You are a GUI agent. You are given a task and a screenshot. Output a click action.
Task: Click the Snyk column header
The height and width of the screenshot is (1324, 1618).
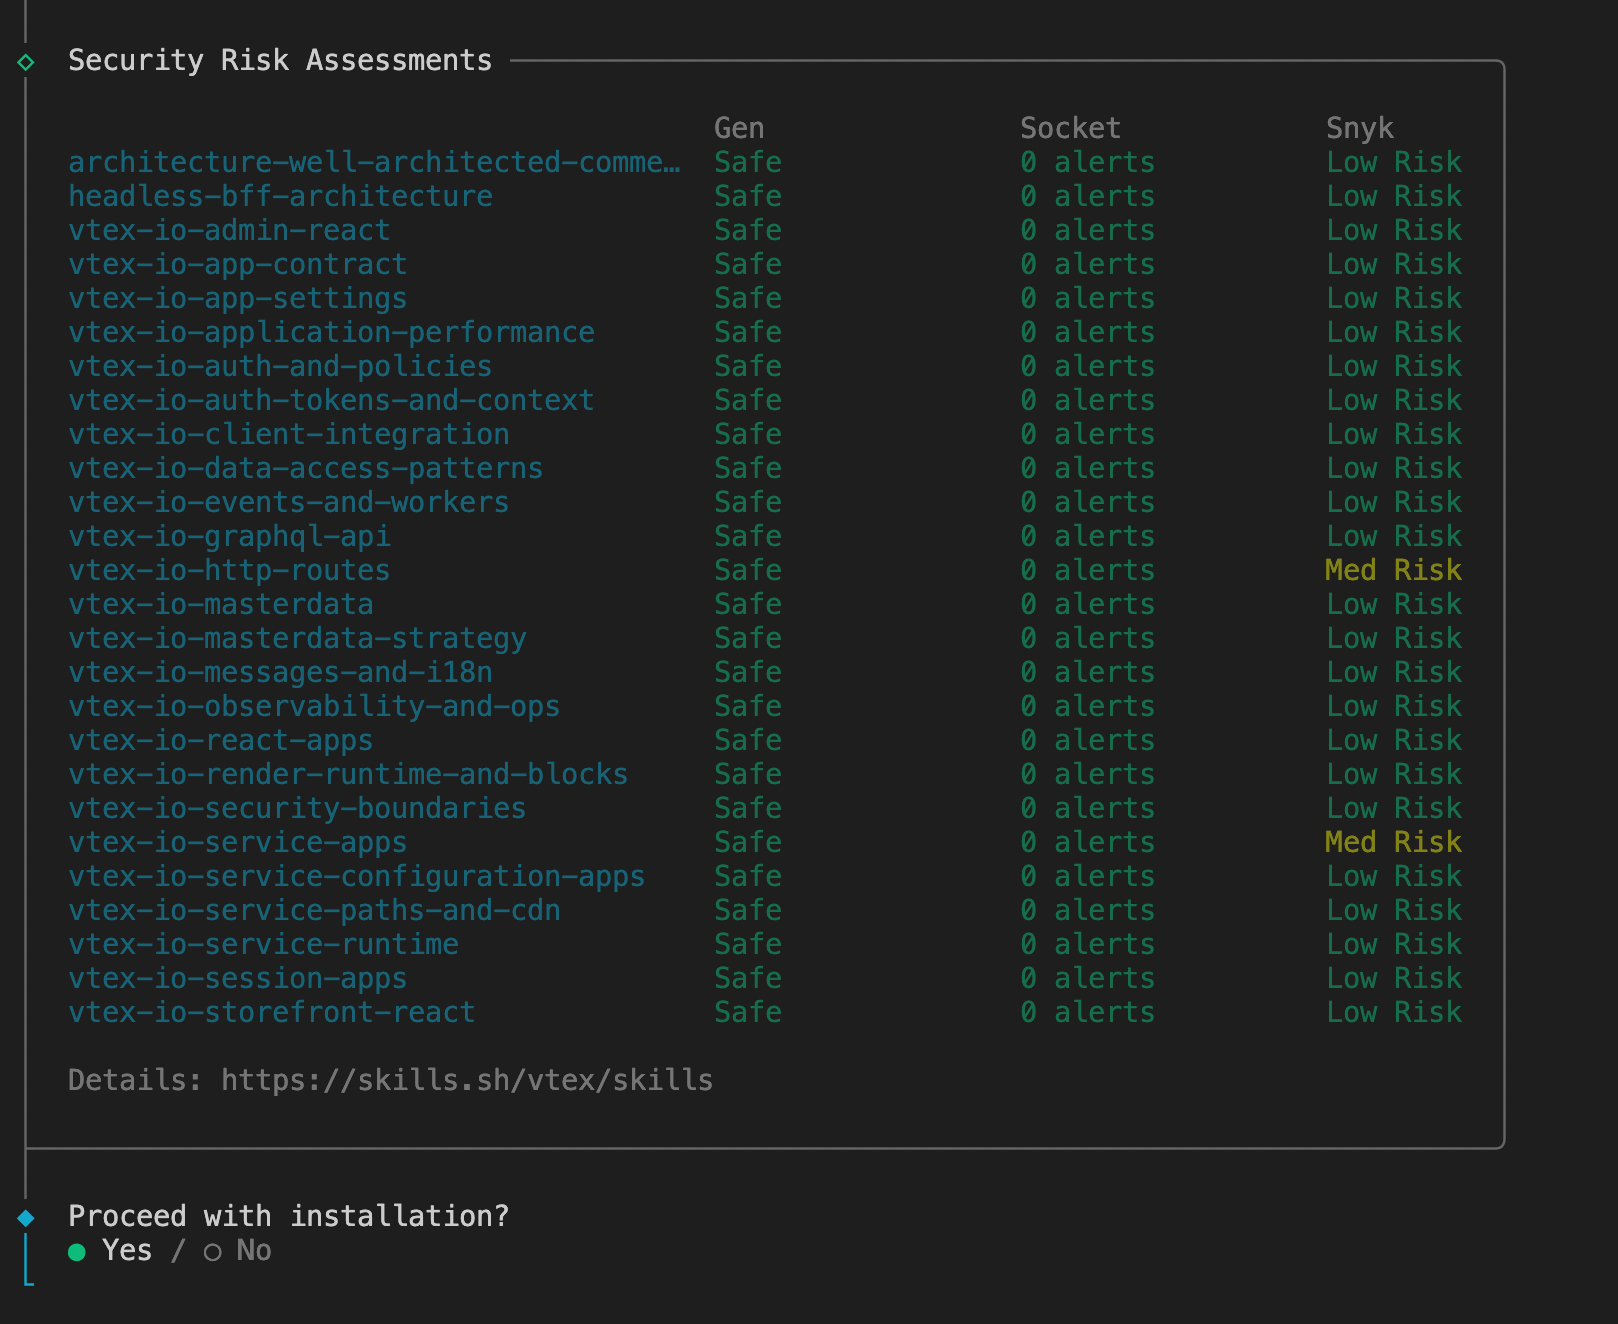pos(1360,128)
